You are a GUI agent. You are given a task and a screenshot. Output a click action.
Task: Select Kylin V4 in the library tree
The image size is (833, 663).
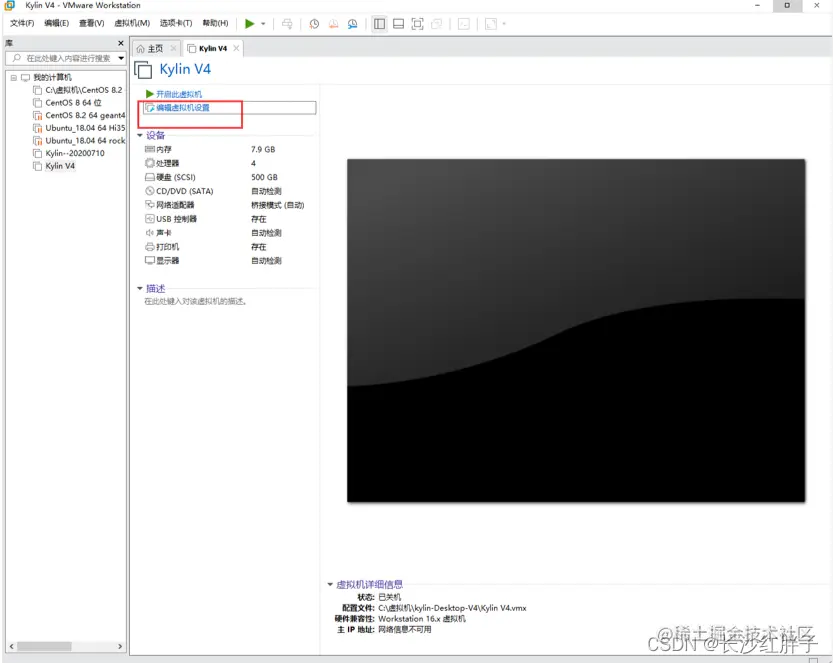point(60,166)
